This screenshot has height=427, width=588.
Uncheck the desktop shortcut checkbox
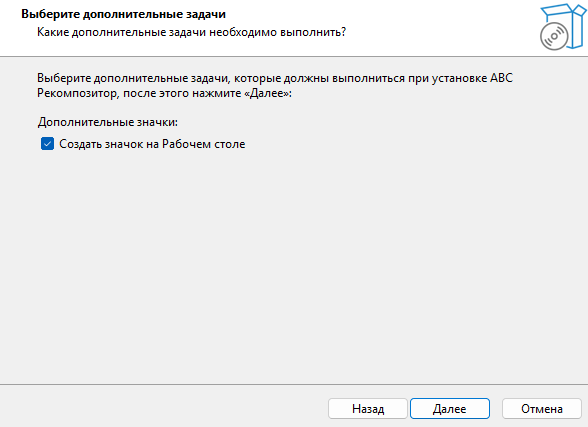click(47, 144)
